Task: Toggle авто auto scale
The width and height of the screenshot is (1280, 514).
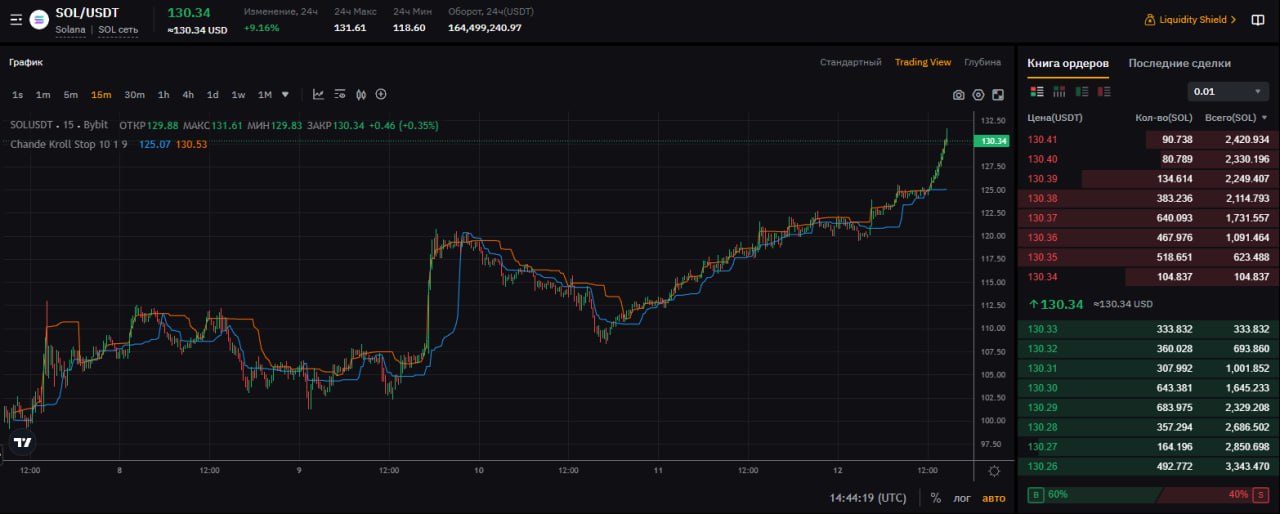Action: 994,497
